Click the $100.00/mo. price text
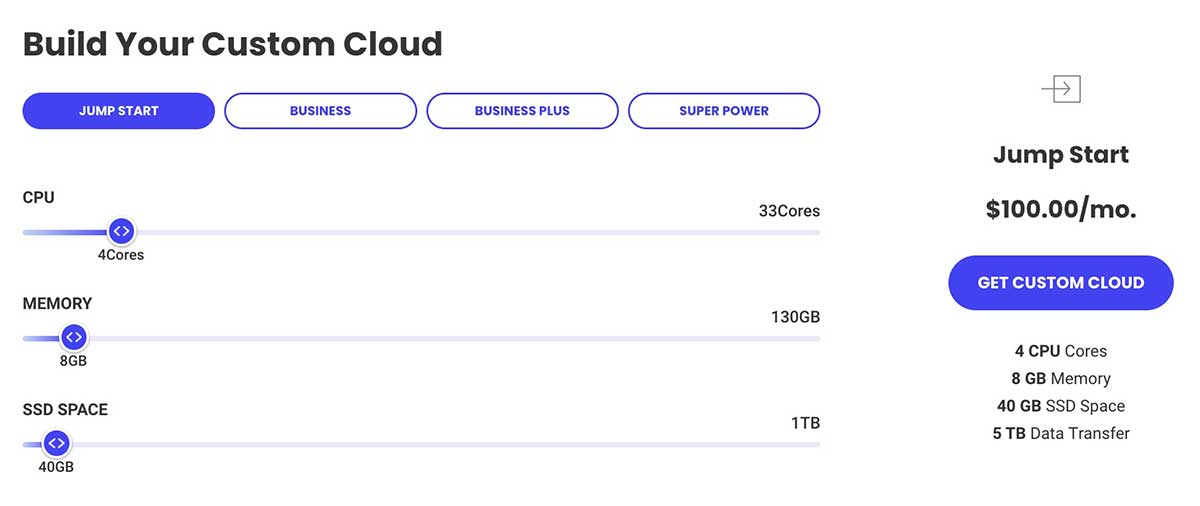The width and height of the screenshot is (1200, 506). pos(1061,209)
